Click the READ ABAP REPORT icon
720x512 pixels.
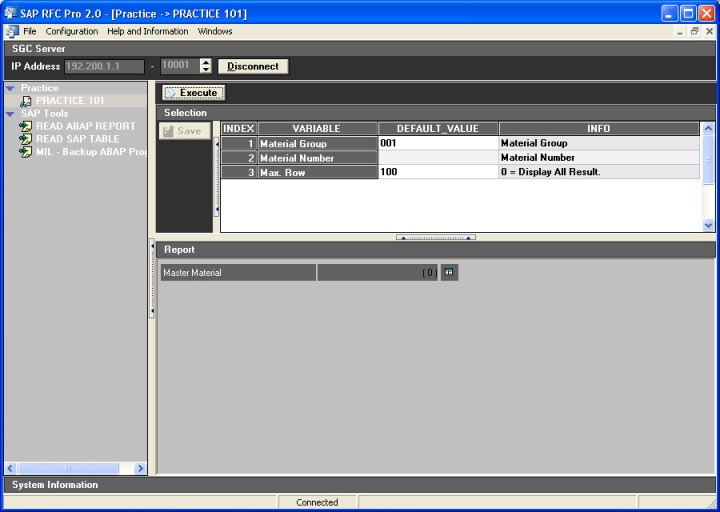click(26, 126)
